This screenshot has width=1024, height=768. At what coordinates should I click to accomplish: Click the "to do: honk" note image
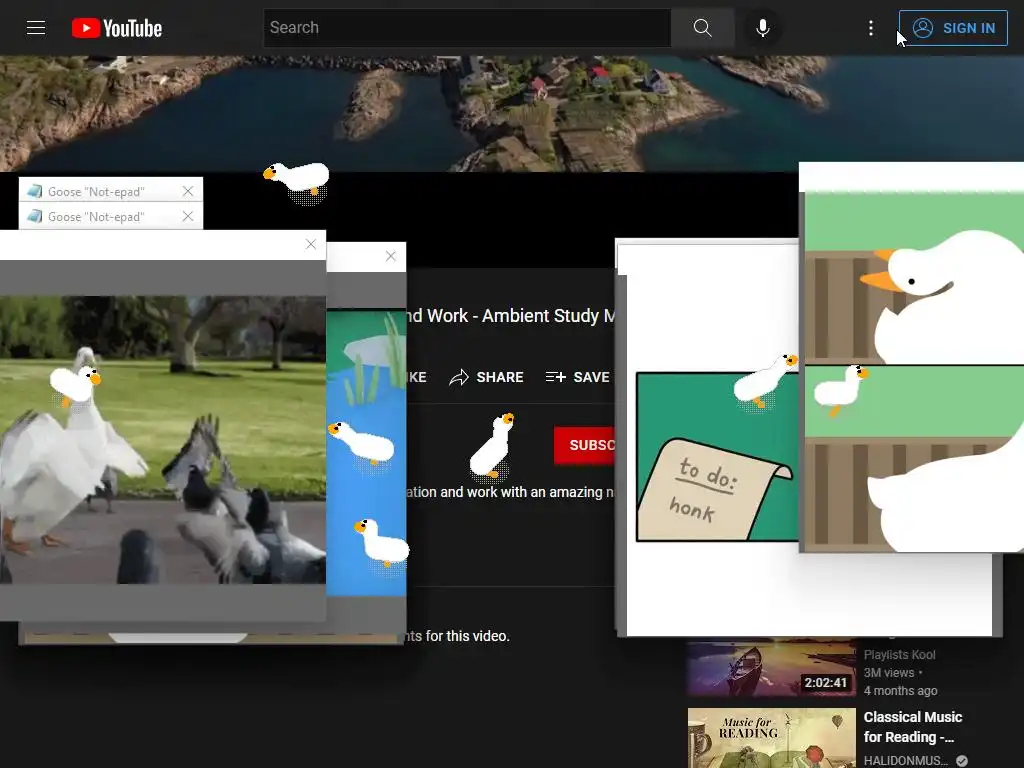717,456
